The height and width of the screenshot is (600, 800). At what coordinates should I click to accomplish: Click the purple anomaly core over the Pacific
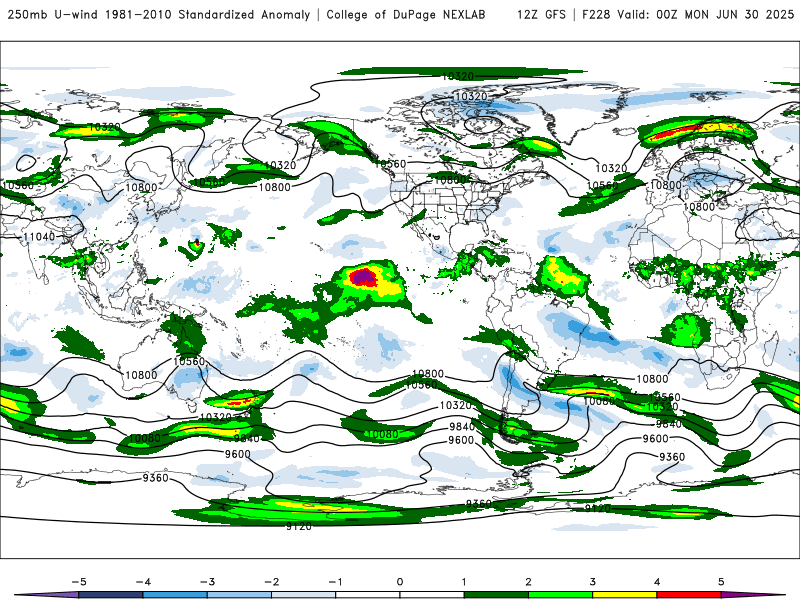pos(363,277)
